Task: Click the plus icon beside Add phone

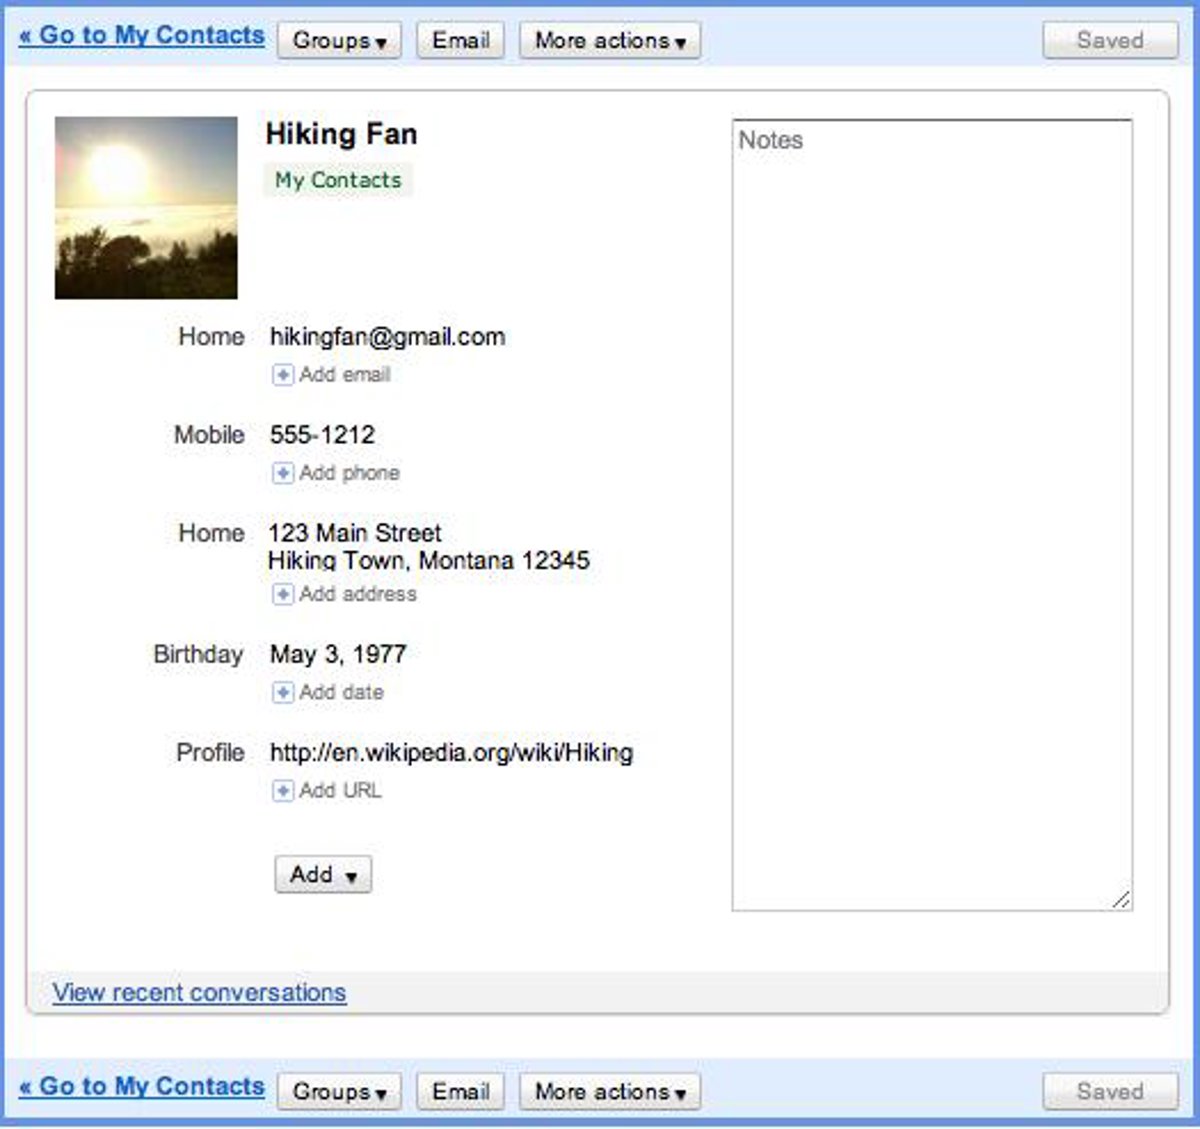Action: (x=283, y=473)
